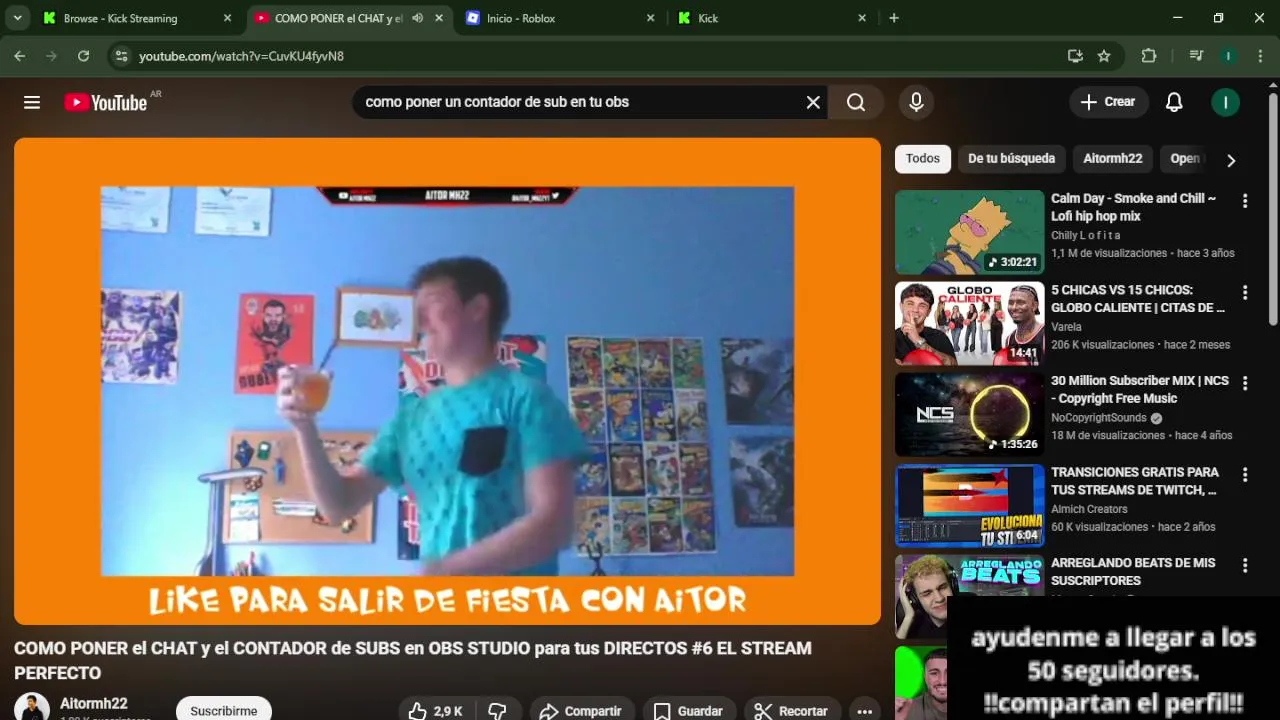Open a new browser tab

[x=894, y=18]
